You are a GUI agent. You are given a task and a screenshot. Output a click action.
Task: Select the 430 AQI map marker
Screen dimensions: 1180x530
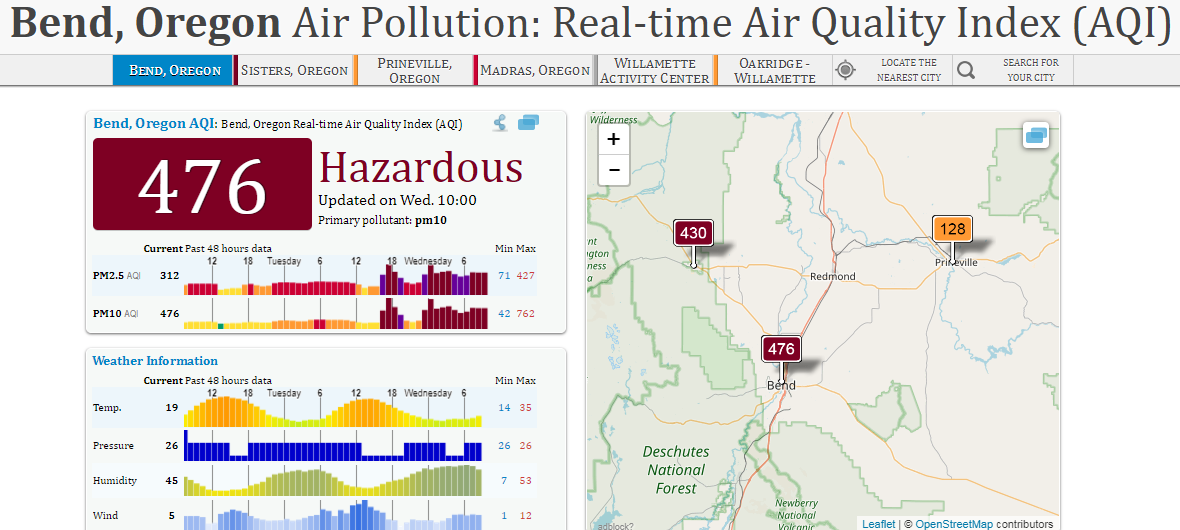coord(693,233)
